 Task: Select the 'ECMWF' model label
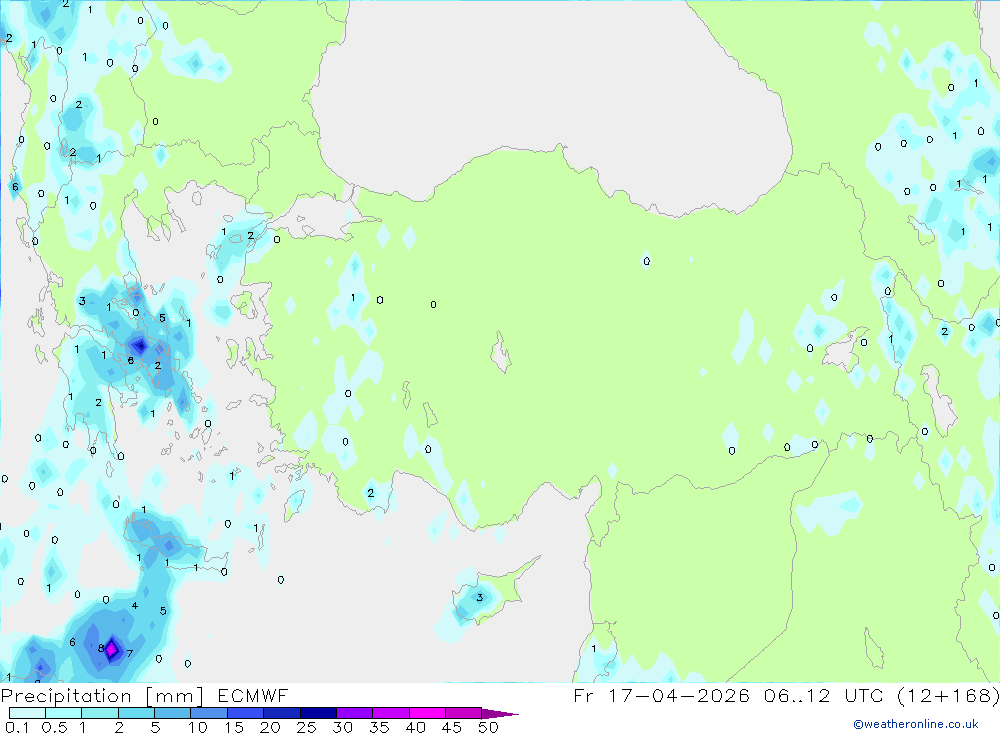(x=253, y=695)
